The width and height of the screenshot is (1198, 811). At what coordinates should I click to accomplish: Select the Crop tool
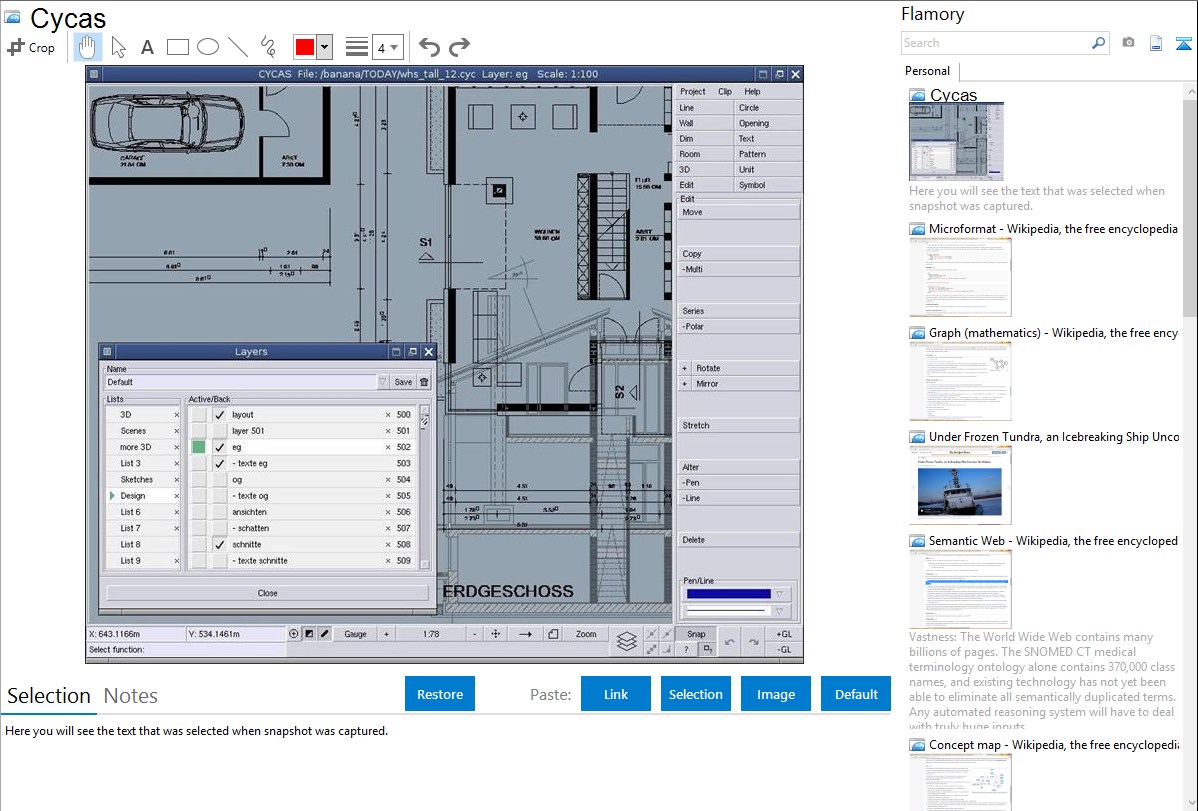tap(31, 47)
